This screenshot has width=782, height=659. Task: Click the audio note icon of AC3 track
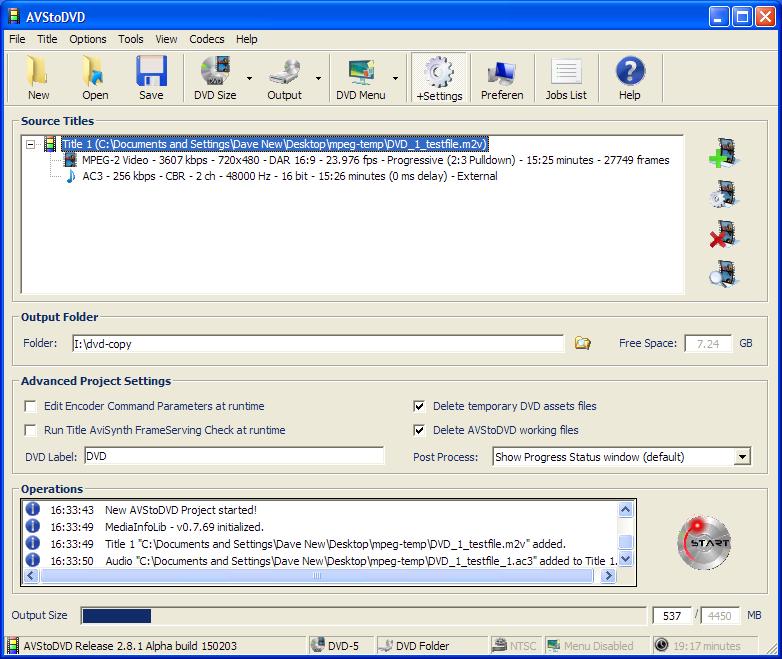[71, 176]
